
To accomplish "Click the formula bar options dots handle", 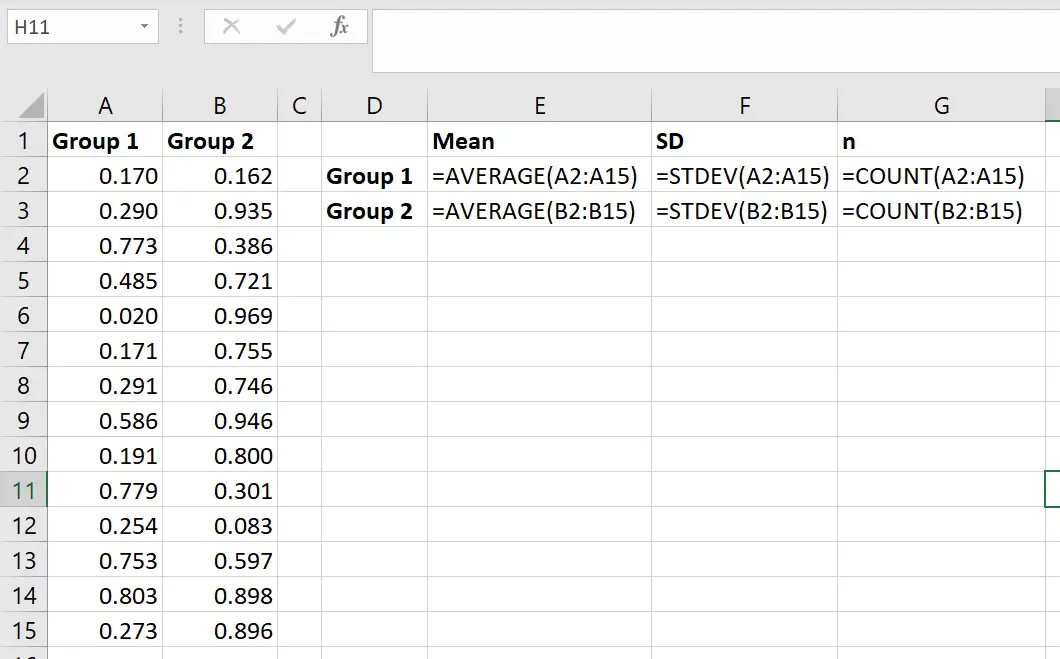I will (182, 27).
